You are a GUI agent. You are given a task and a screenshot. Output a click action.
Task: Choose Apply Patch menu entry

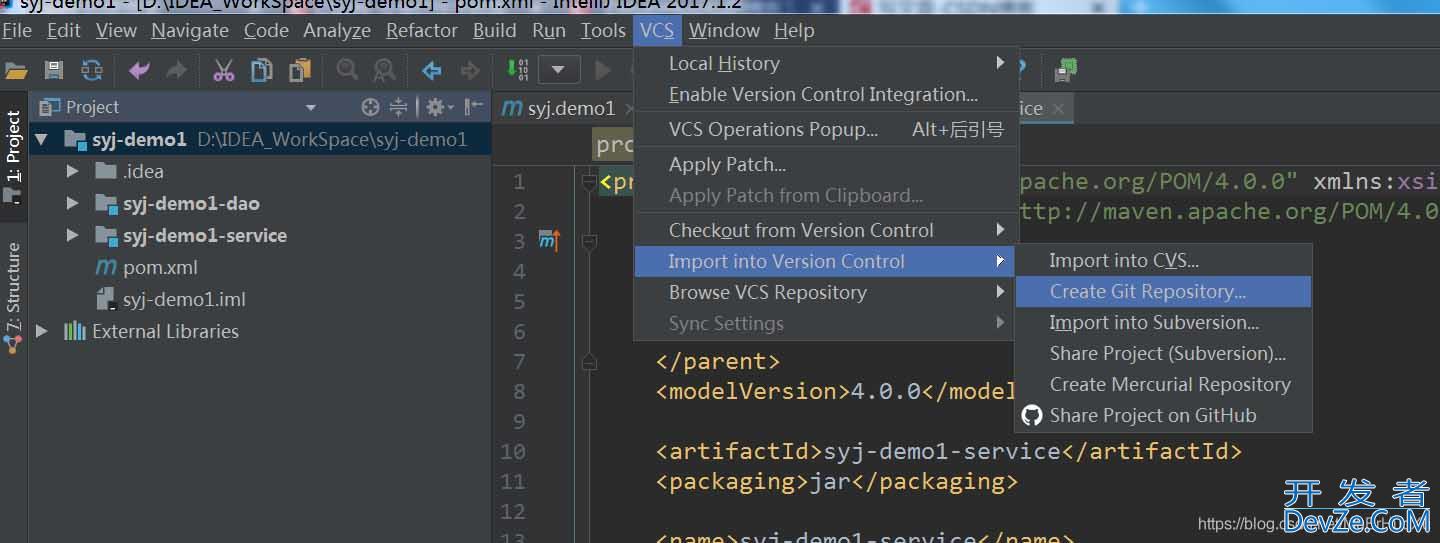click(826, 164)
